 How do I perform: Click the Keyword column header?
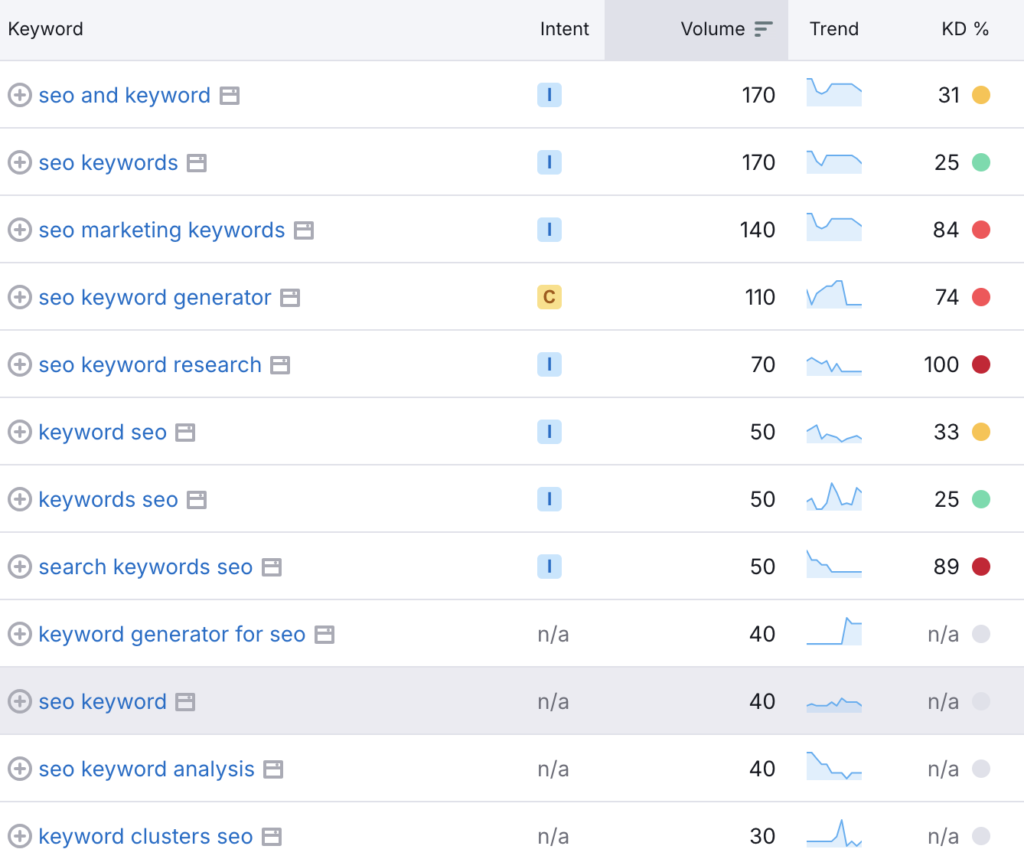pyautogui.click(x=46, y=29)
